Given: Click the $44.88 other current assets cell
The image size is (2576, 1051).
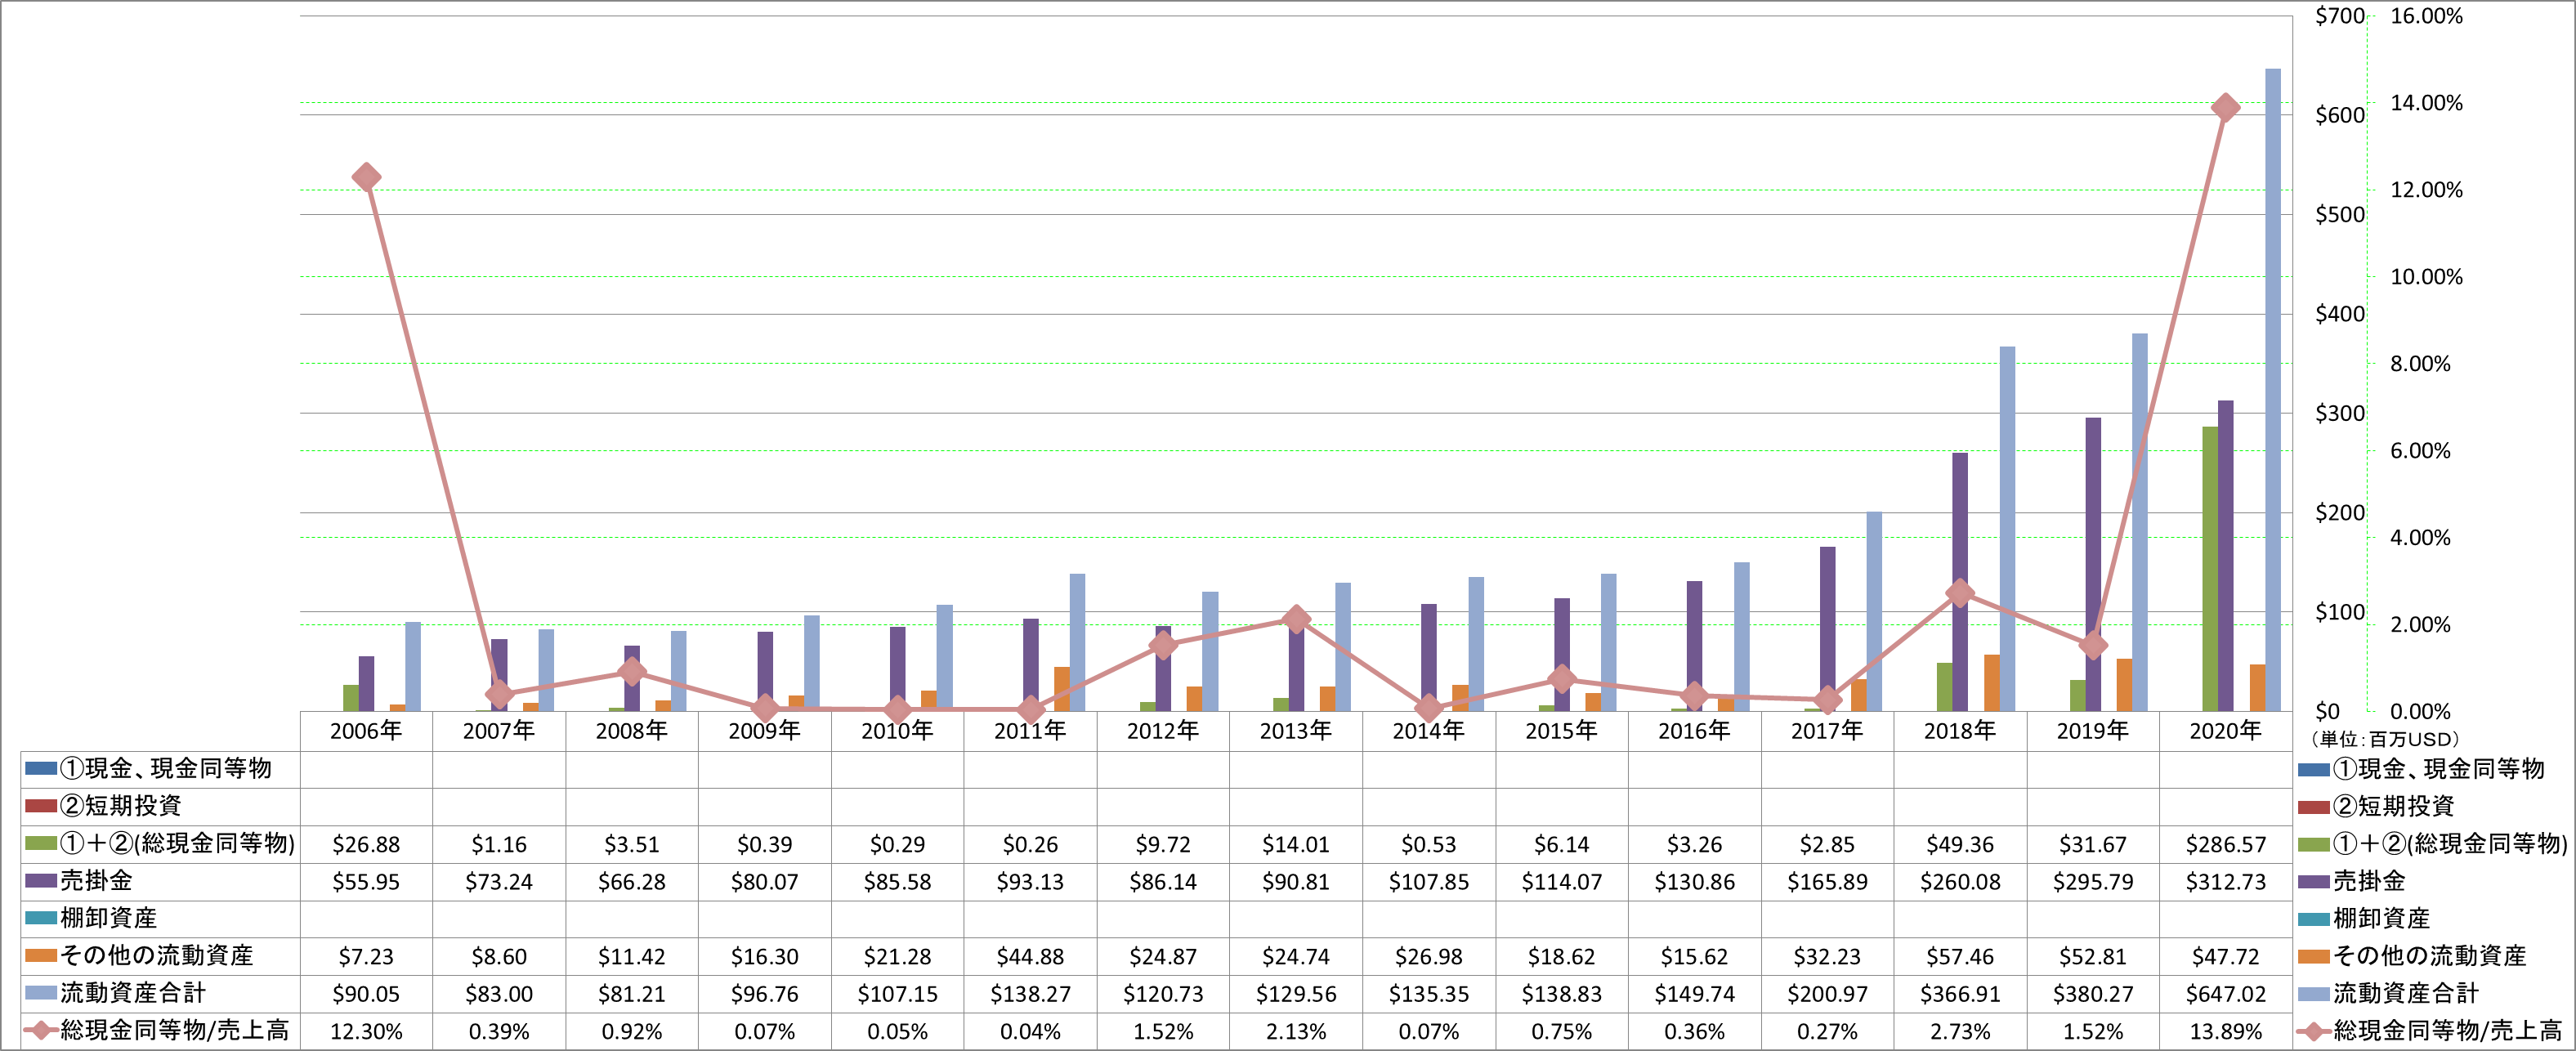Looking at the screenshot, I should click(1030, 956).
